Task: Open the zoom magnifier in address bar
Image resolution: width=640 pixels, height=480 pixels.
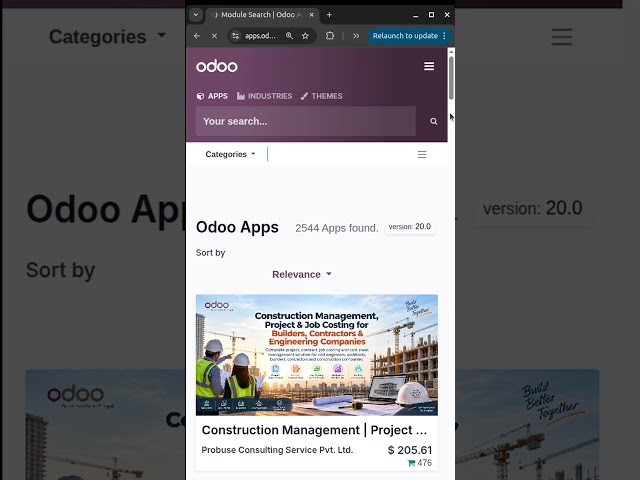Action: [x=289, y=36]
